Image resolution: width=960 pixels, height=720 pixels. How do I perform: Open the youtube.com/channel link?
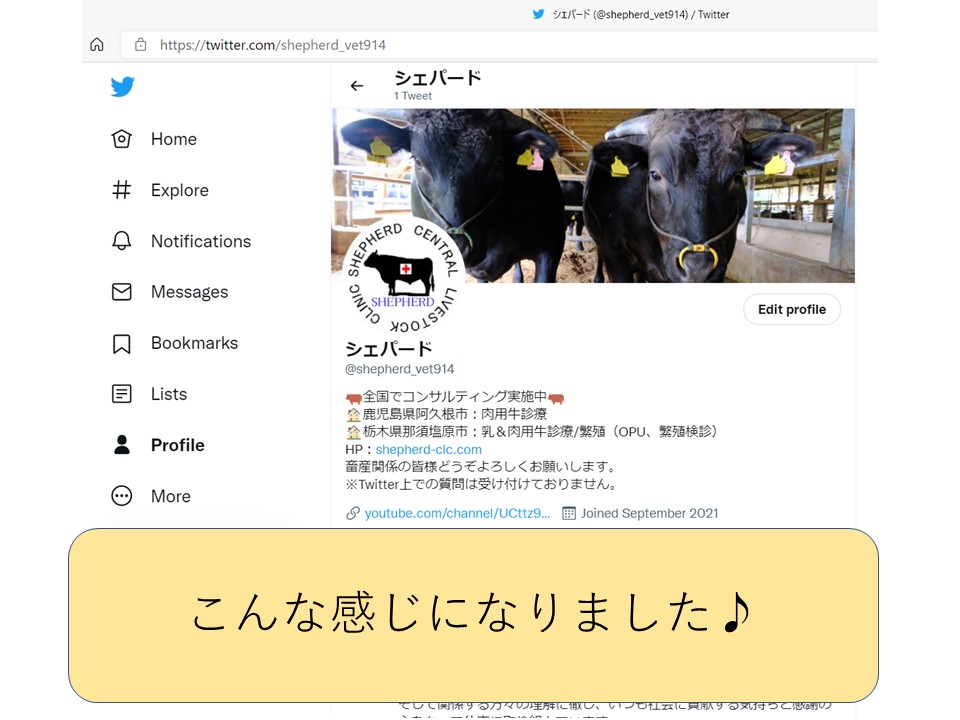[x=457, y=513]
